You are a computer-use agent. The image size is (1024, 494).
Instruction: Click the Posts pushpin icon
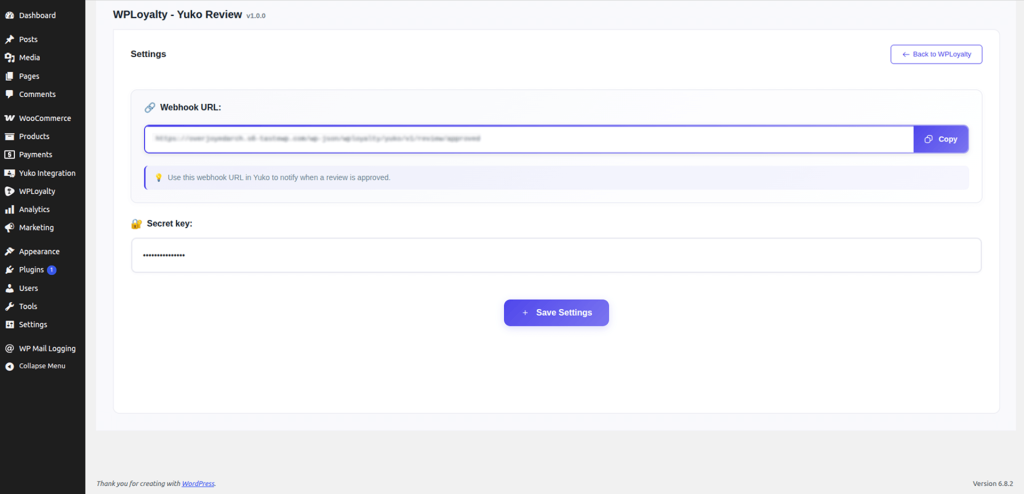click(x=9, y=39)
